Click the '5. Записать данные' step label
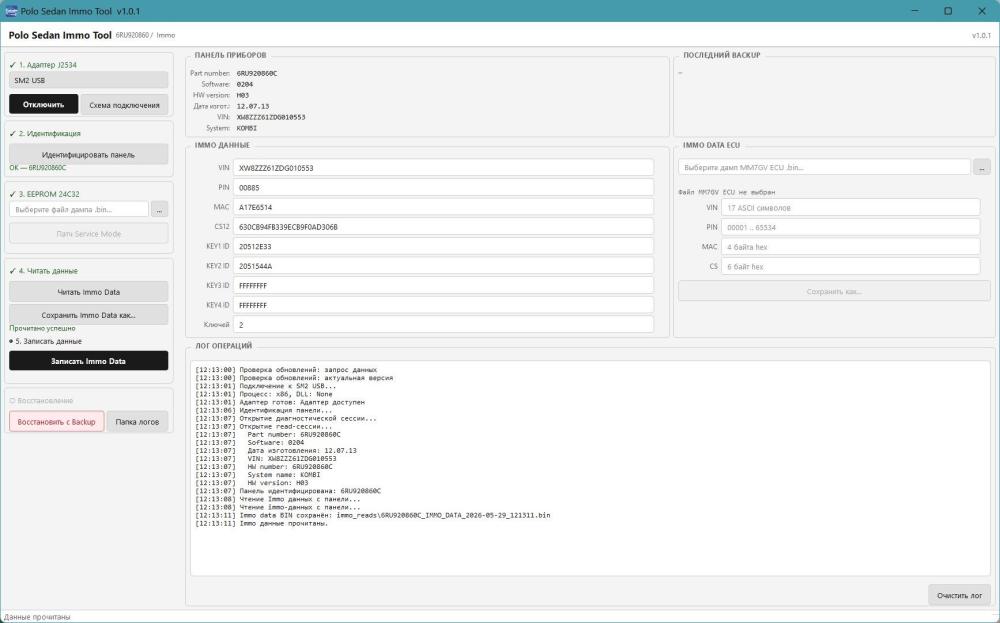This screenshot has width=1000, height=623. click(48, 341)
